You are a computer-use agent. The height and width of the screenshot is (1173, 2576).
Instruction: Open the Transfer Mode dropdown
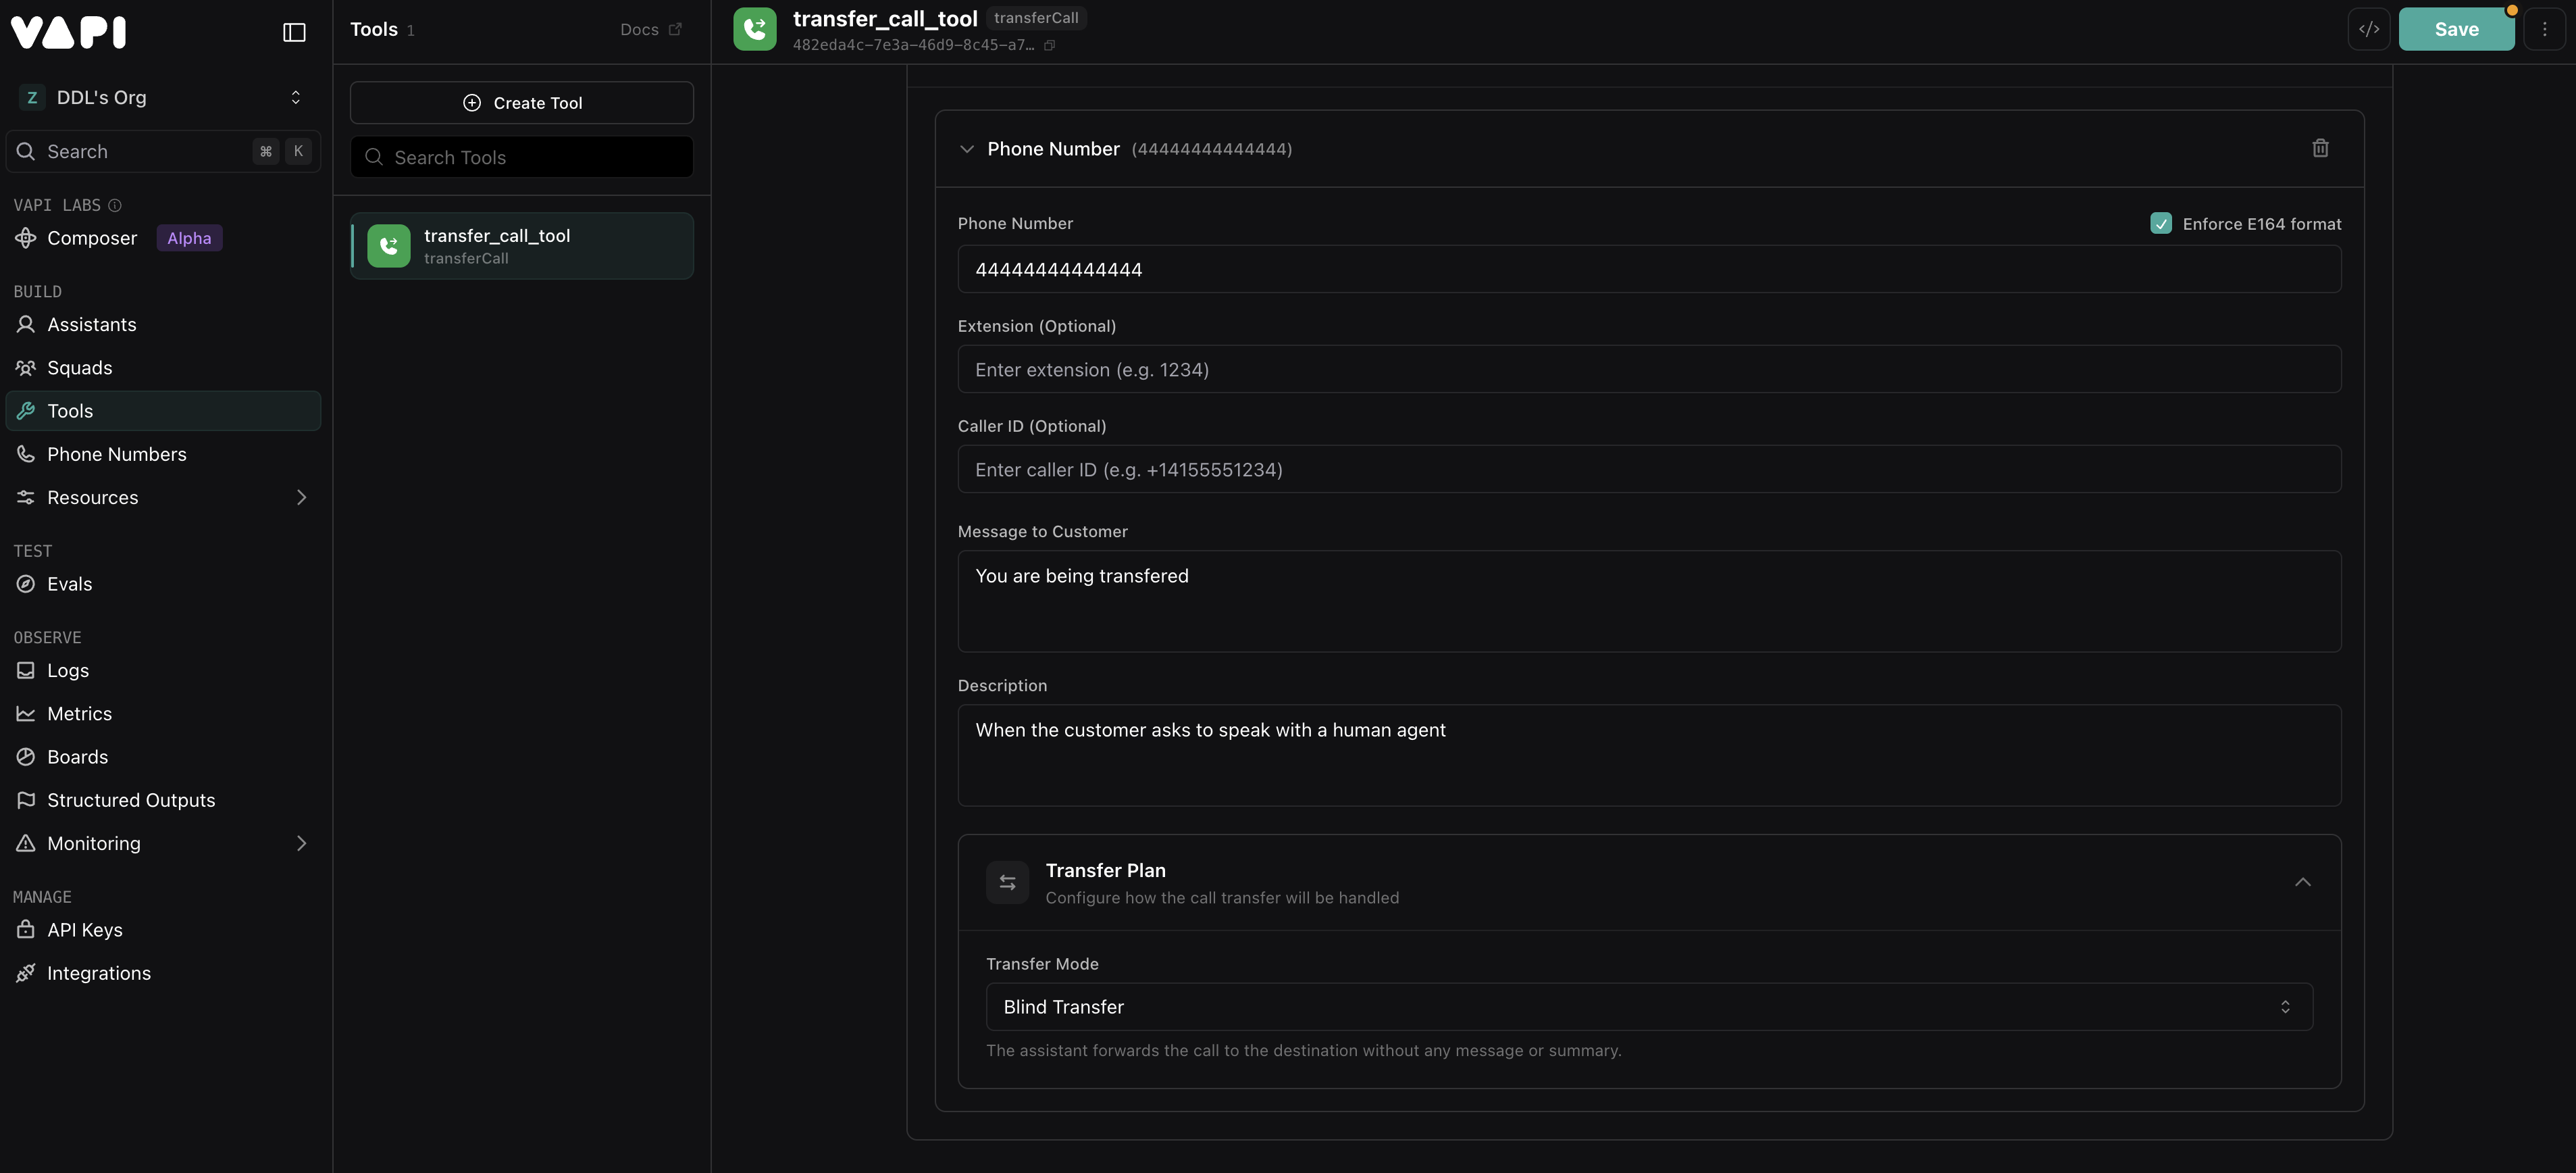(x=1648, y=1007)
